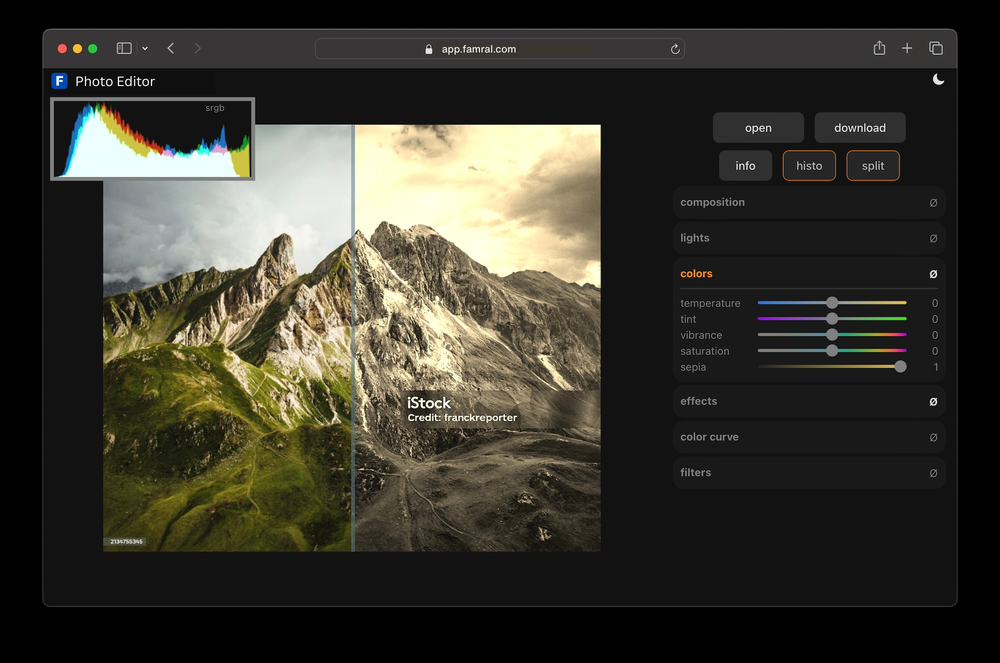Reset all colors settings using the Ø icon
Screen dimensions: 1000x663
pos(934,273)
